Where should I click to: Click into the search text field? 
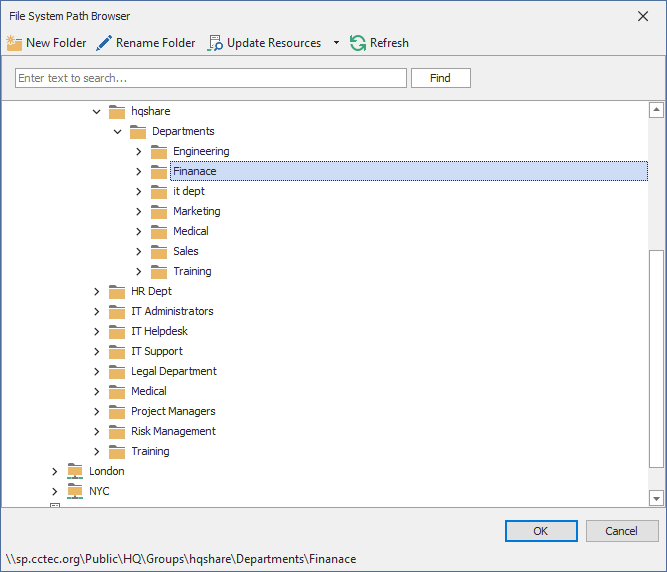[210, 78]
